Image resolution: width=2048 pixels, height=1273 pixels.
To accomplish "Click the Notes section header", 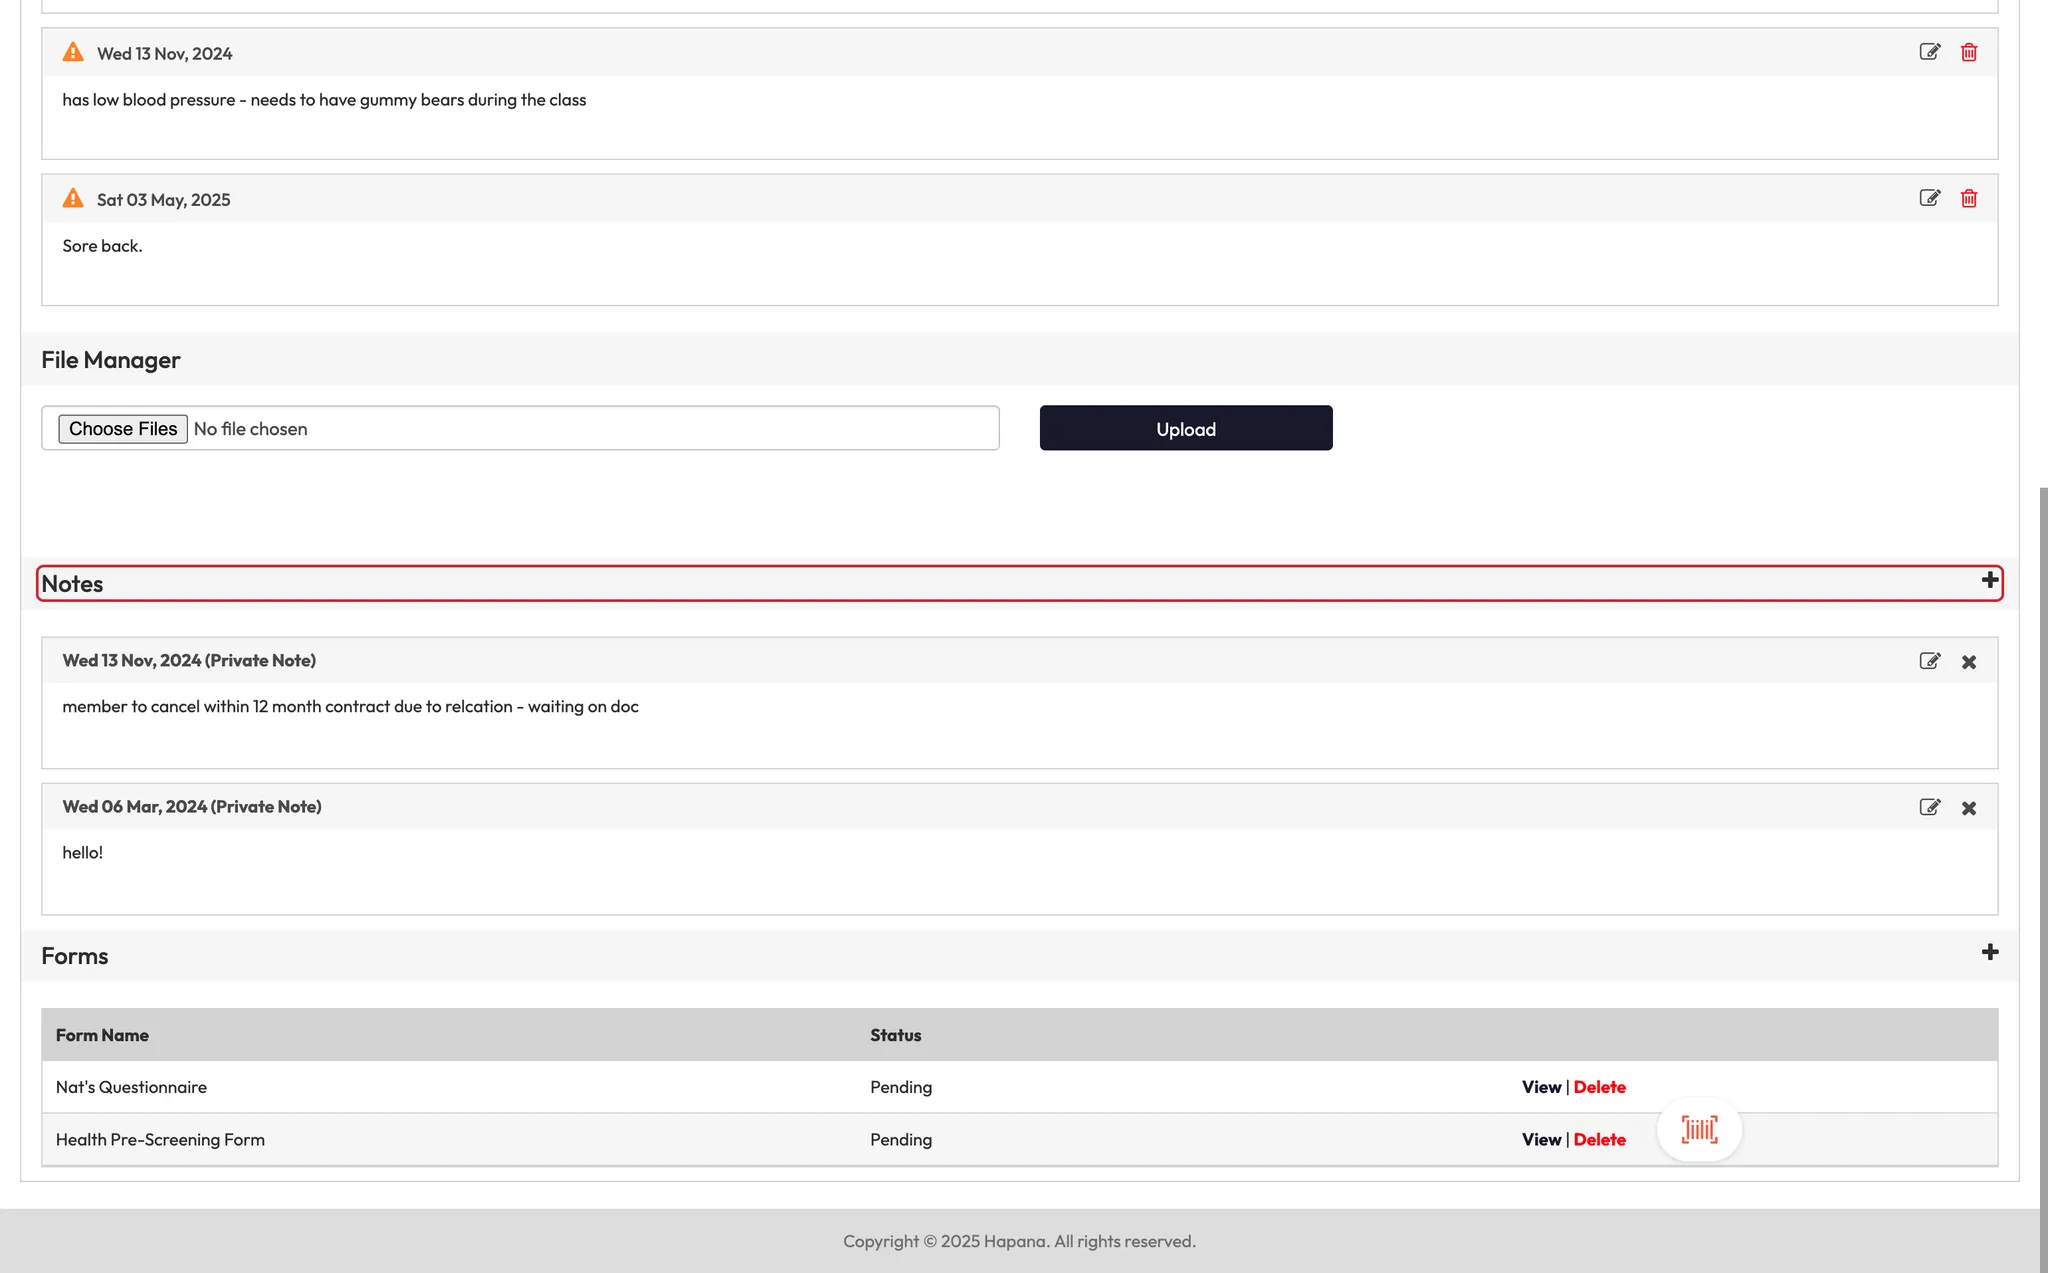I will tap(72, 584).
